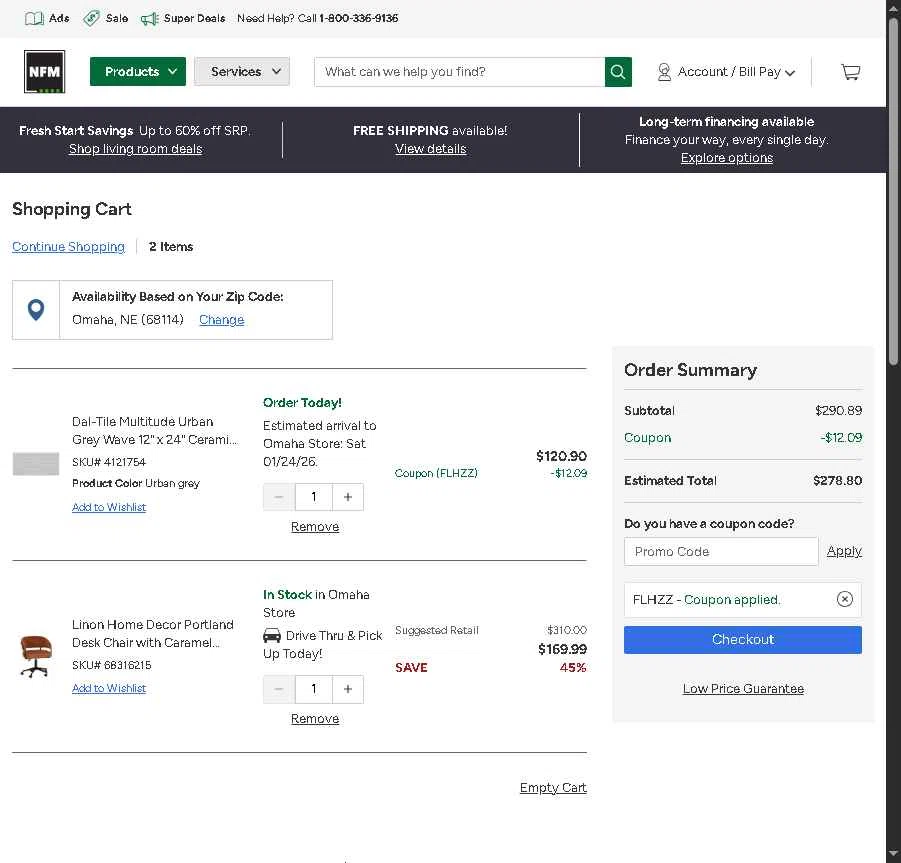This screenshot has width=901, height=863.
Task: Increase quantity of Dal-Tile tile
Action: pos(348,497)
